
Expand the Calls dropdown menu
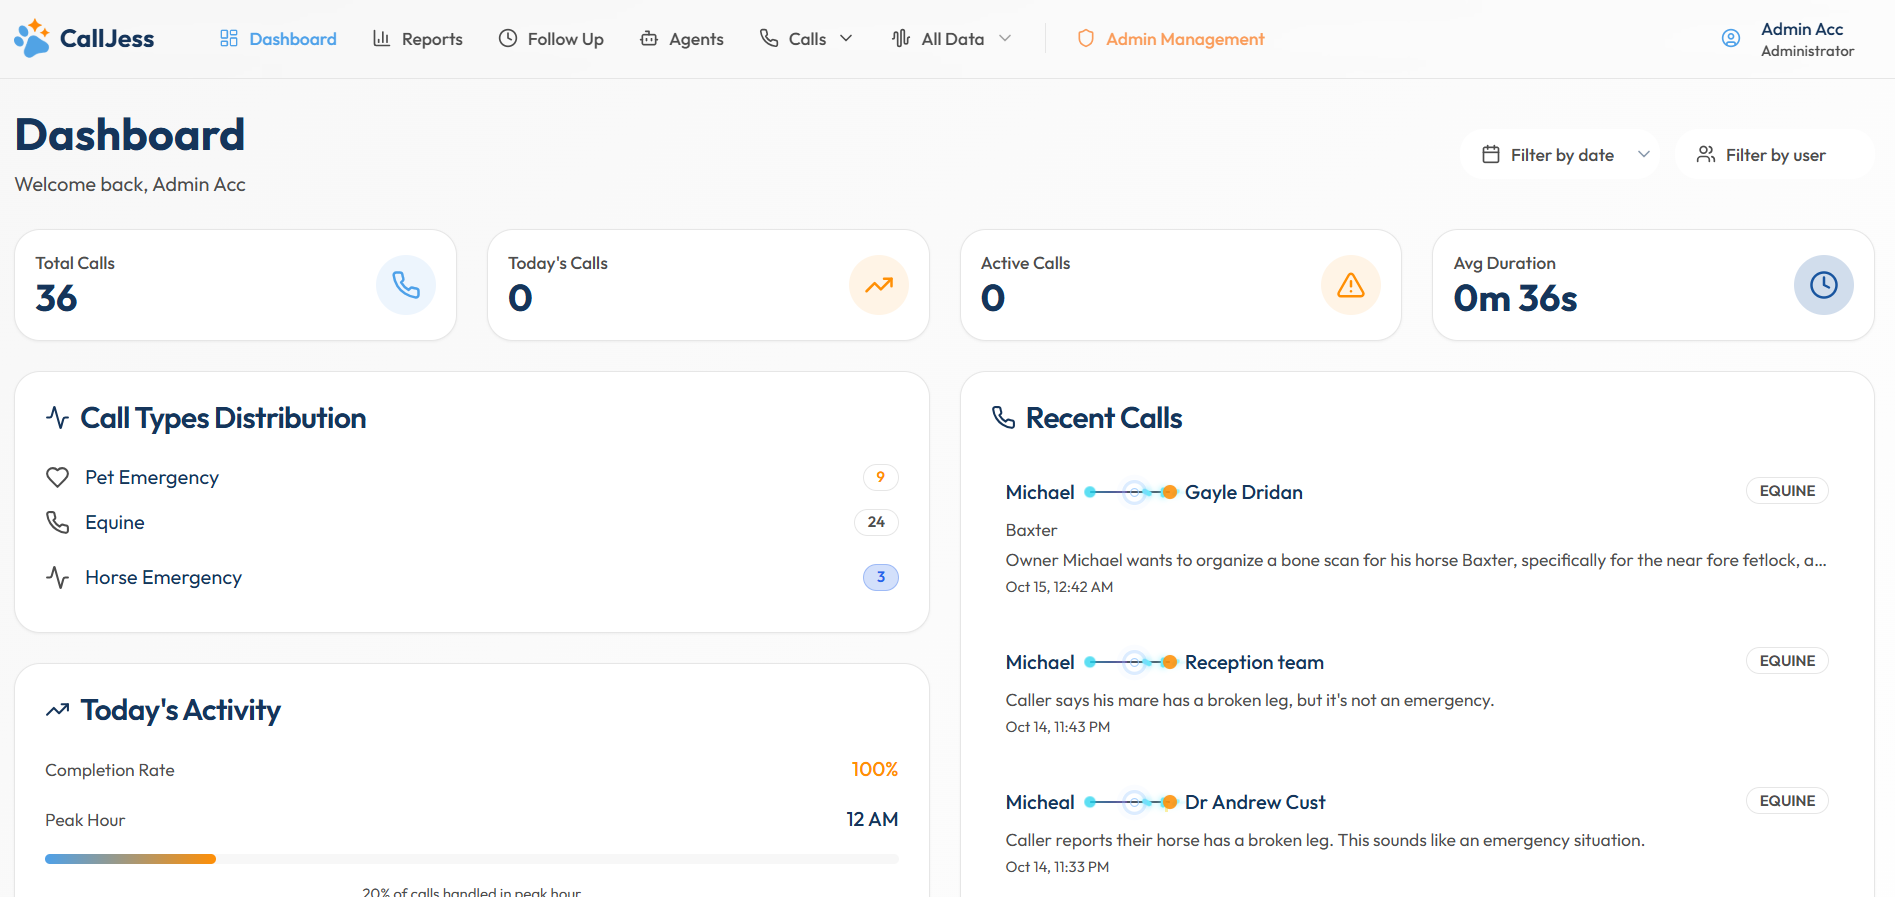tap(806, 39)
